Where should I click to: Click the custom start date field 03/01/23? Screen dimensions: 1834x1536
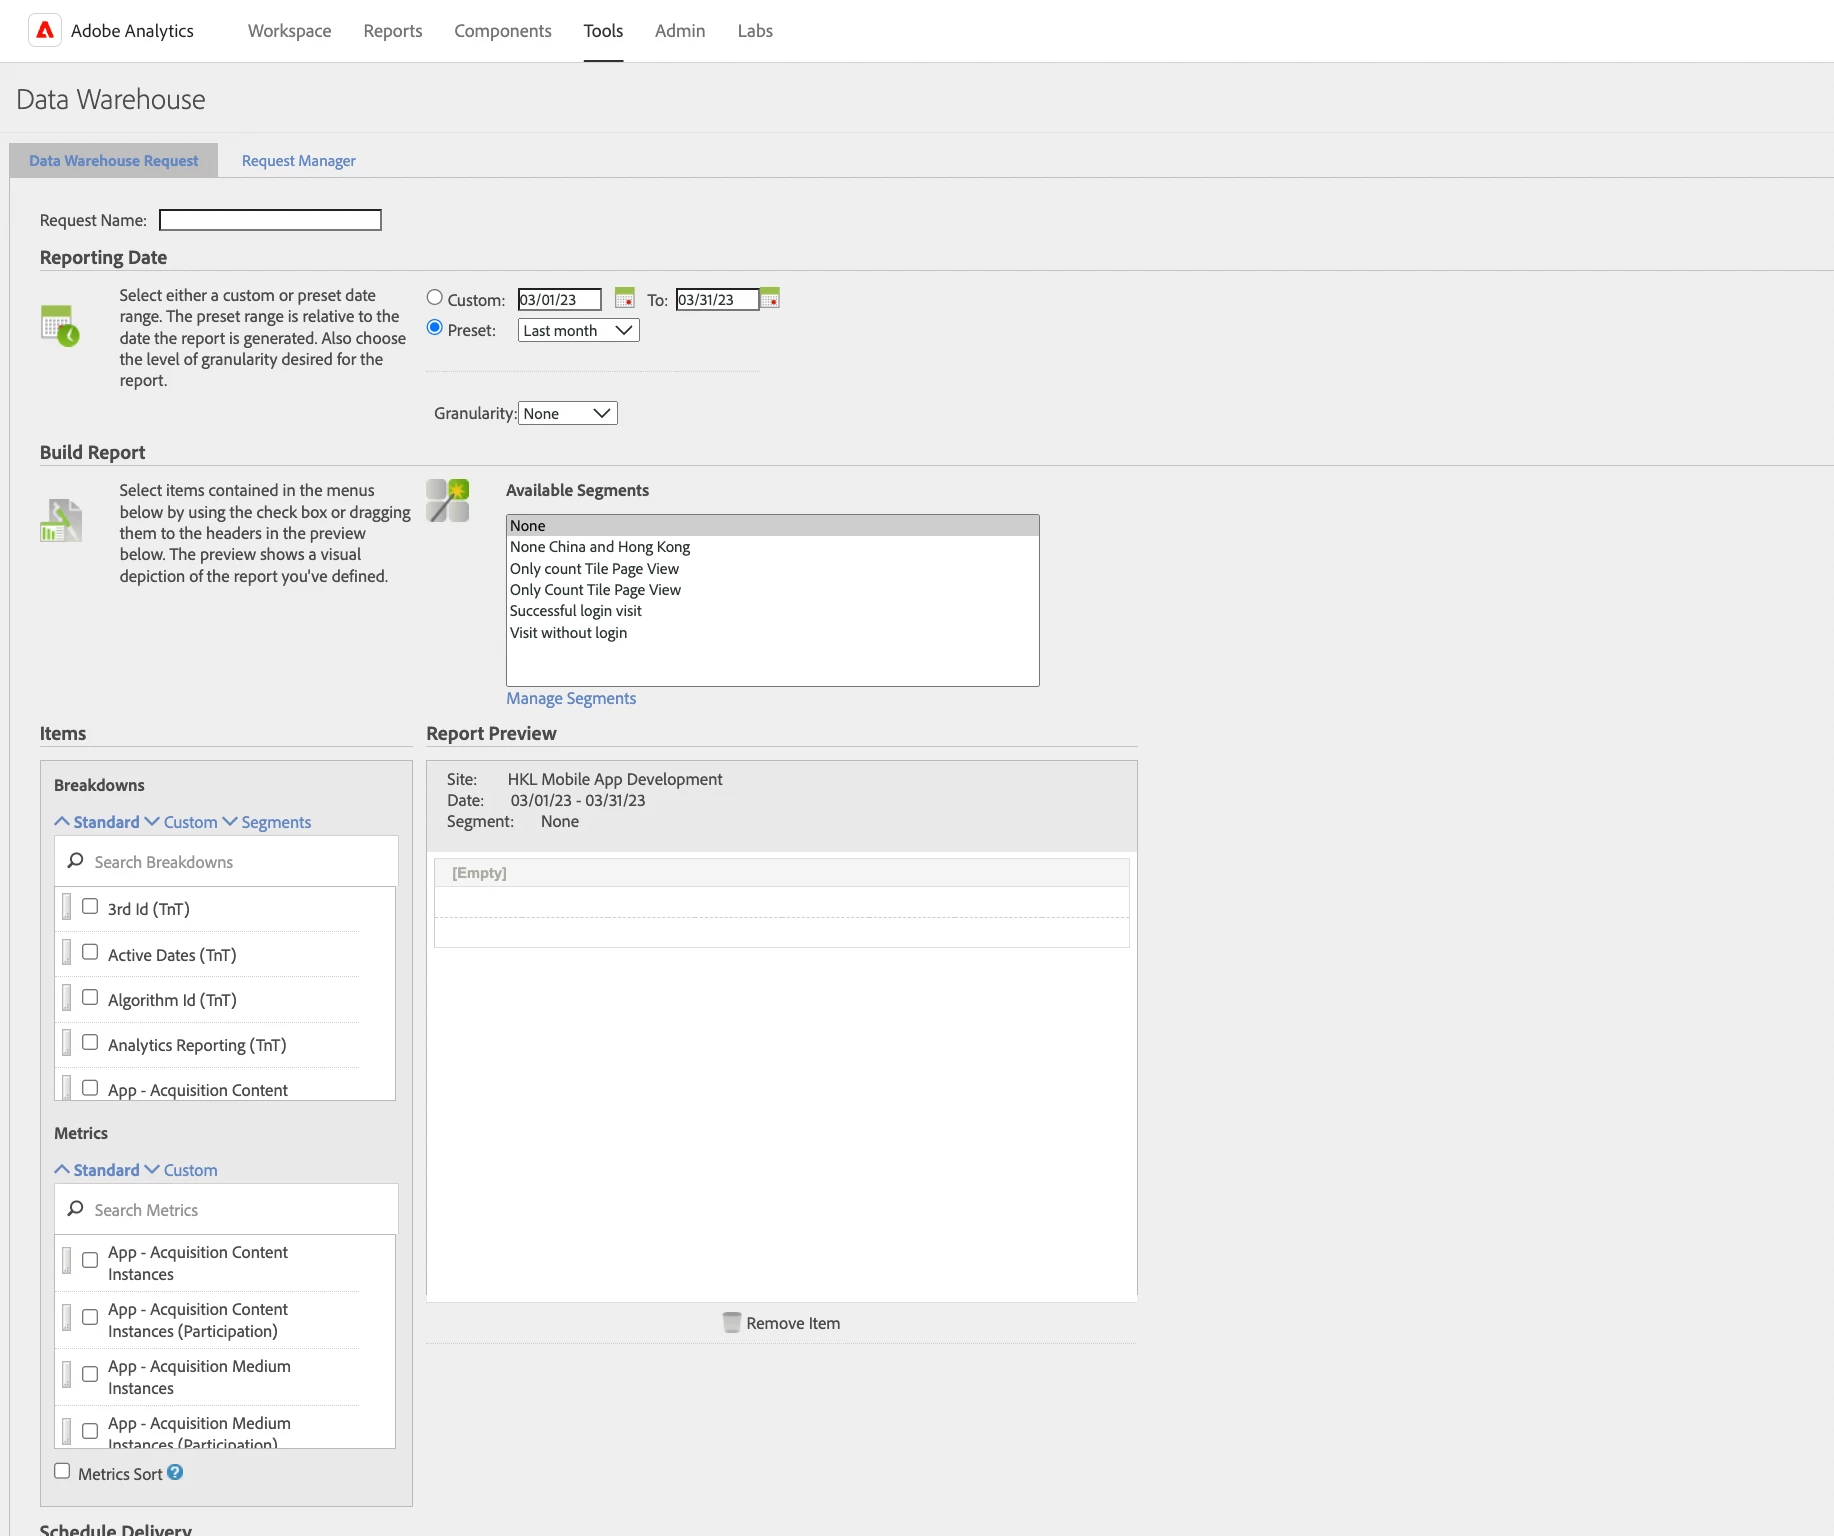point(559,299)
